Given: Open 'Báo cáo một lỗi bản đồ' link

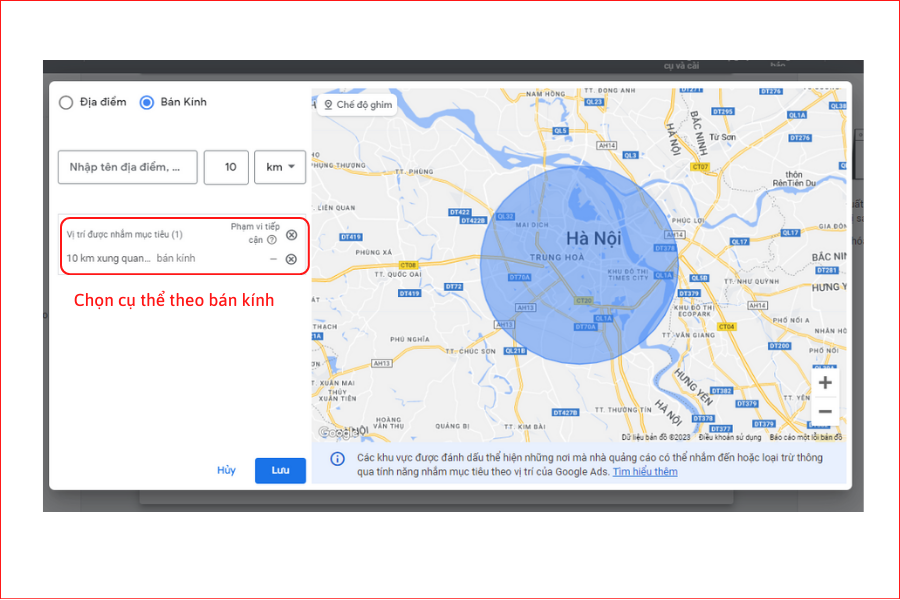Looking at the screenshot, I should [x=805, y=438].
